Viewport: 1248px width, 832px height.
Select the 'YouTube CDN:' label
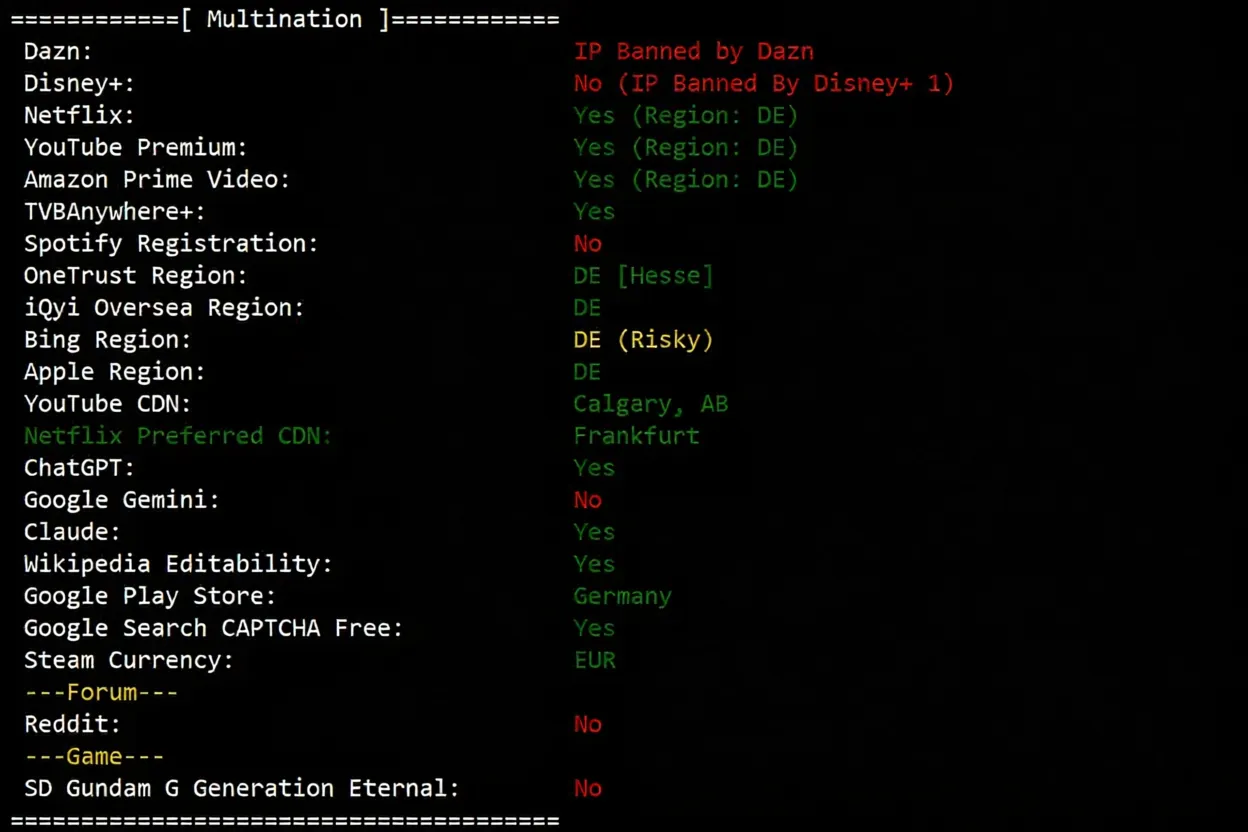(107, 403)
